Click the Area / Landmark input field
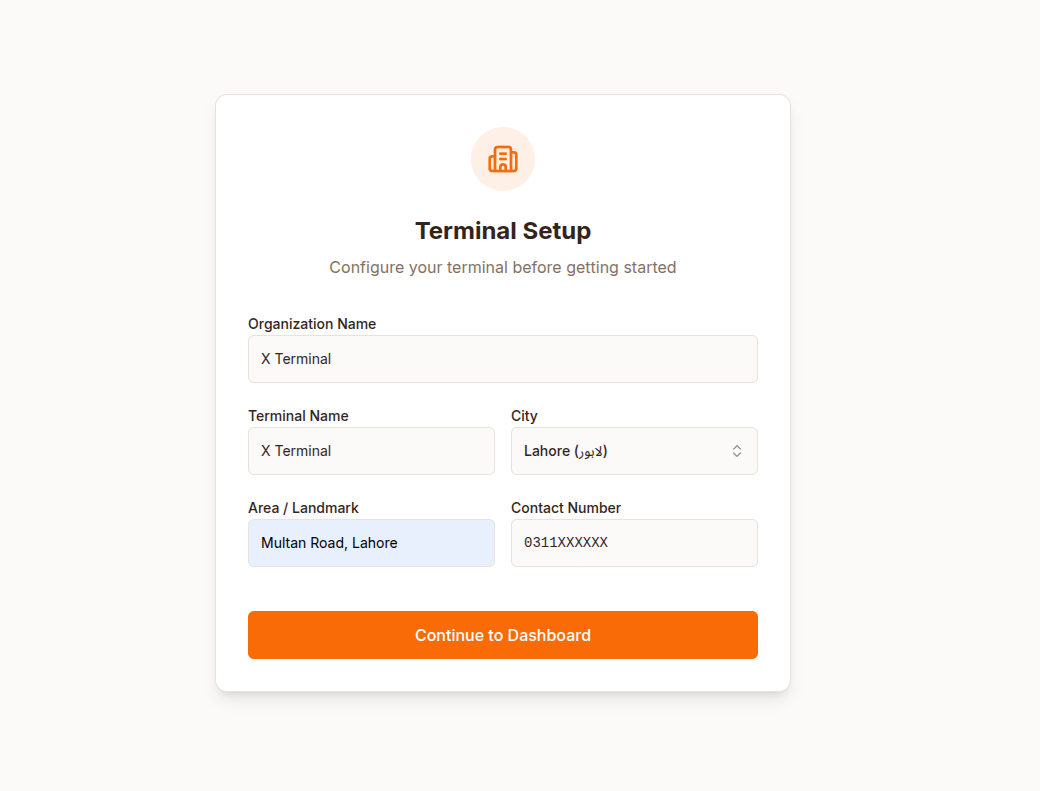The image size is (1040, 791). (x=371, y=543)
